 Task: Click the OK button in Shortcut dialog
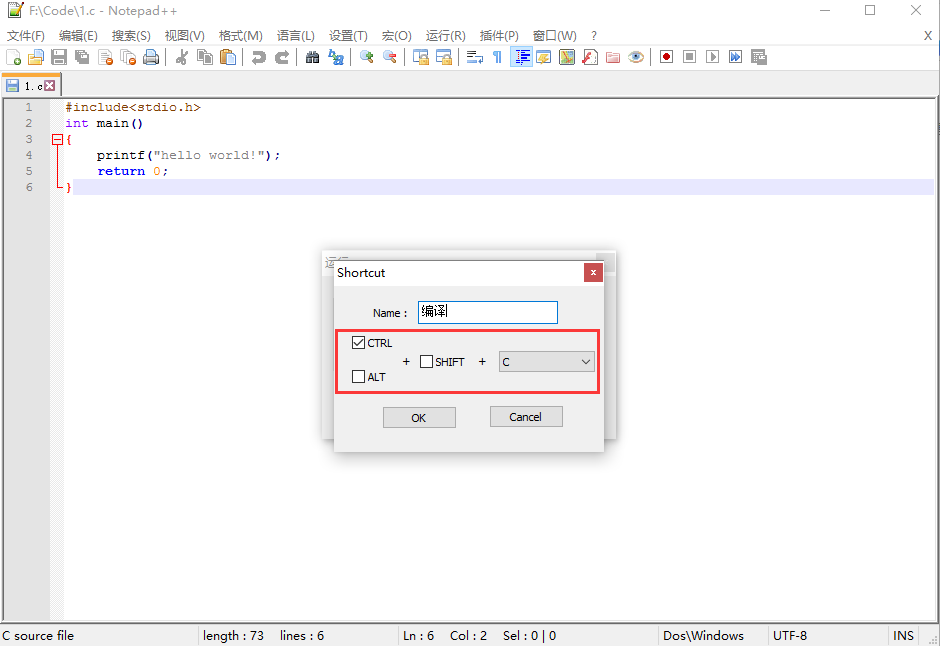(x=419, y=417)
